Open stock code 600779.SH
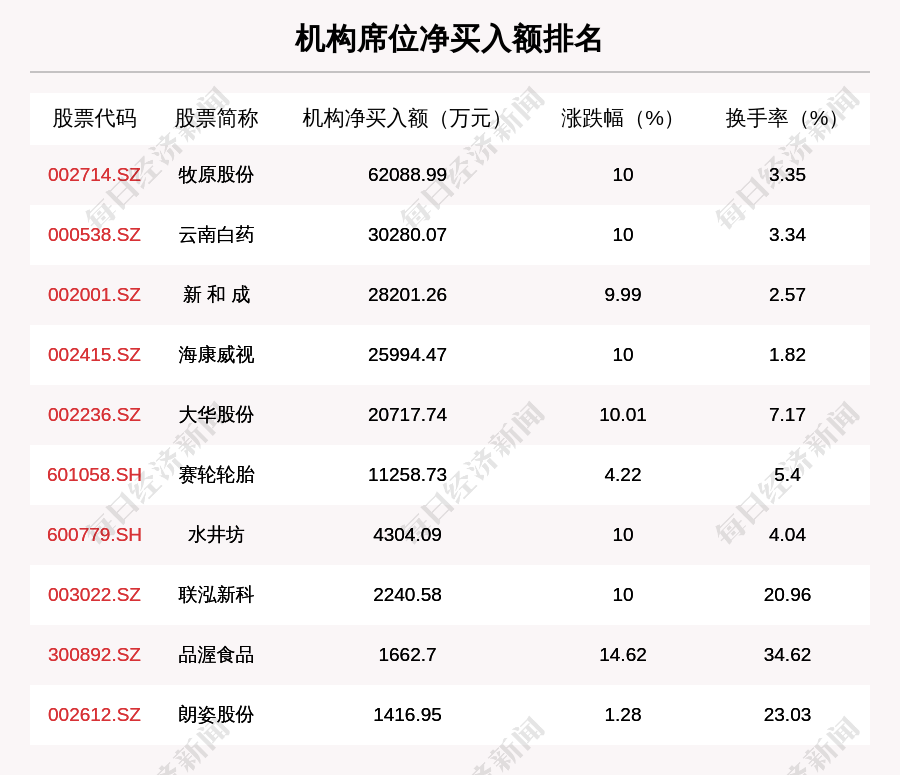Image resolution: width=900 pixels, height=775 pixels. pyautogui.click(x=95, y=534)
